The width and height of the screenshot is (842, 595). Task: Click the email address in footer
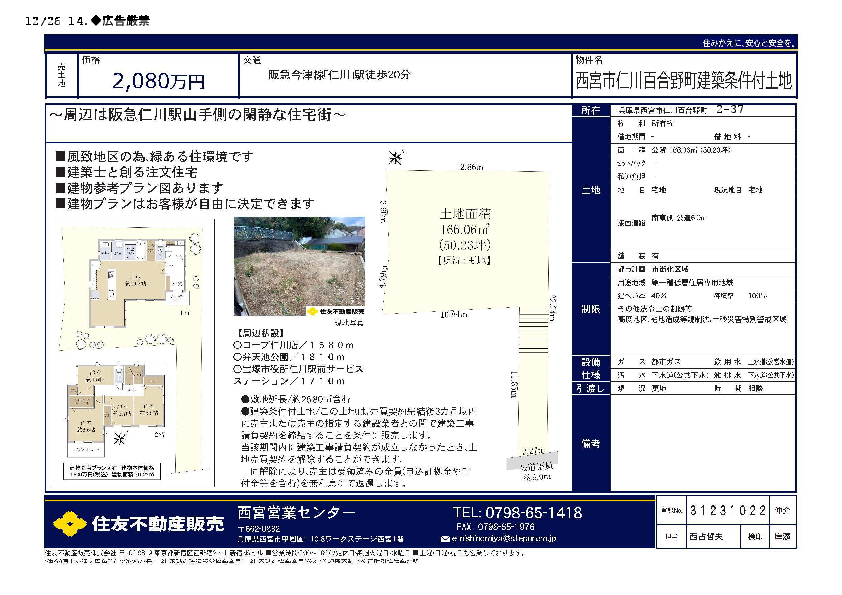(505, 538)
